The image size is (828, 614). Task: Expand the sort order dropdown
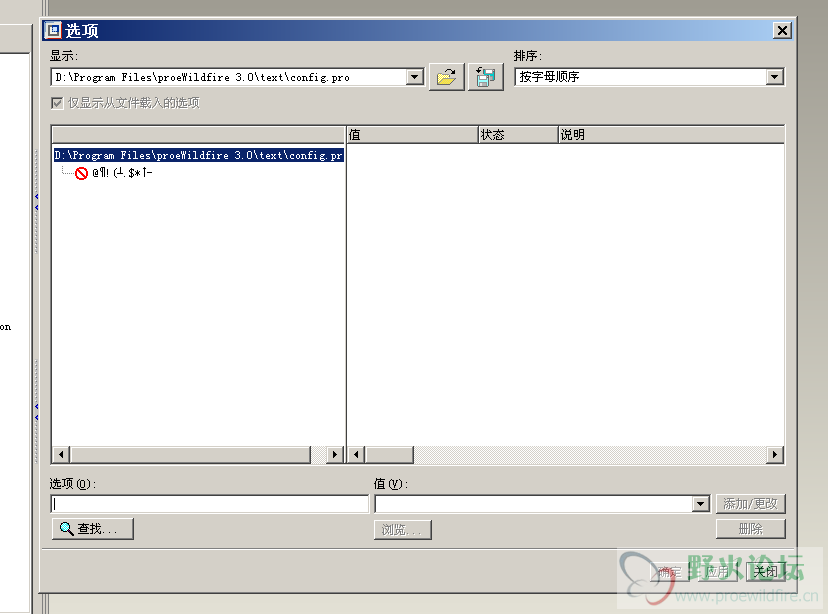774,77
